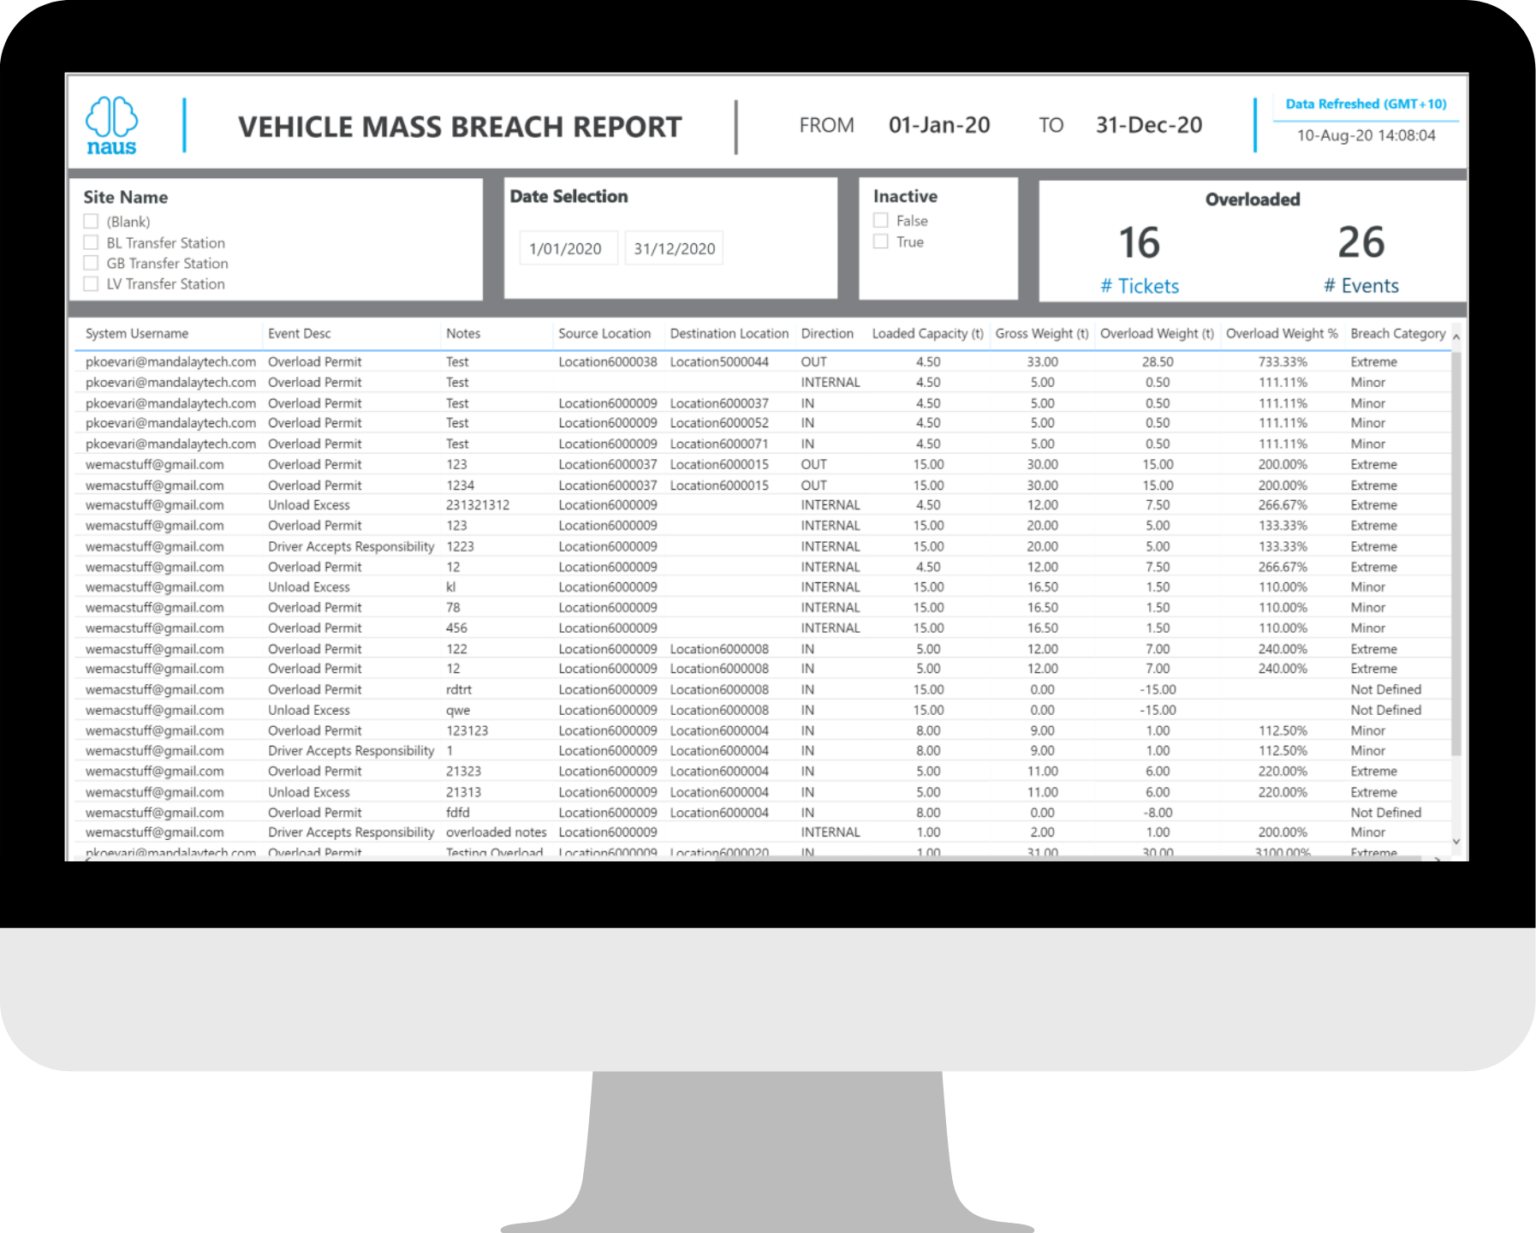Enable the False option under Inactive
This screenshot has width=1536, height=1233.
pos(880,220)
